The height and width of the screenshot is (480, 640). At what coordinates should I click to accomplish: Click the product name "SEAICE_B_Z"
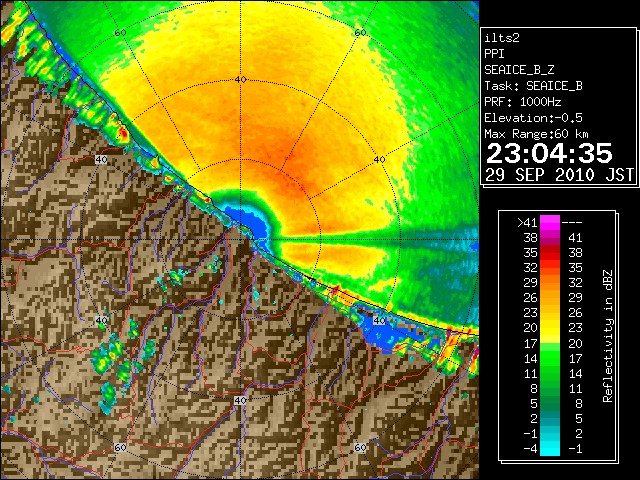pyautogui.click(x=519, y=70)
